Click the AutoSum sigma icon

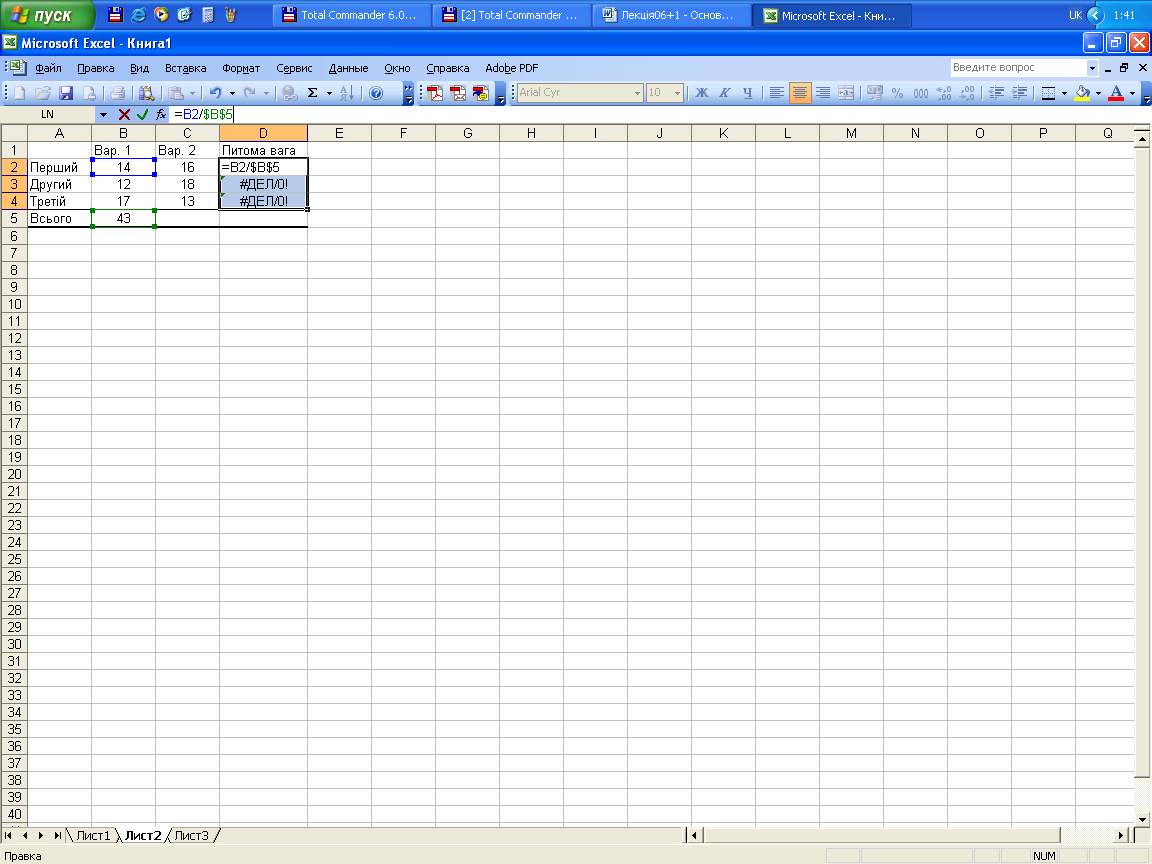(312, 93)
